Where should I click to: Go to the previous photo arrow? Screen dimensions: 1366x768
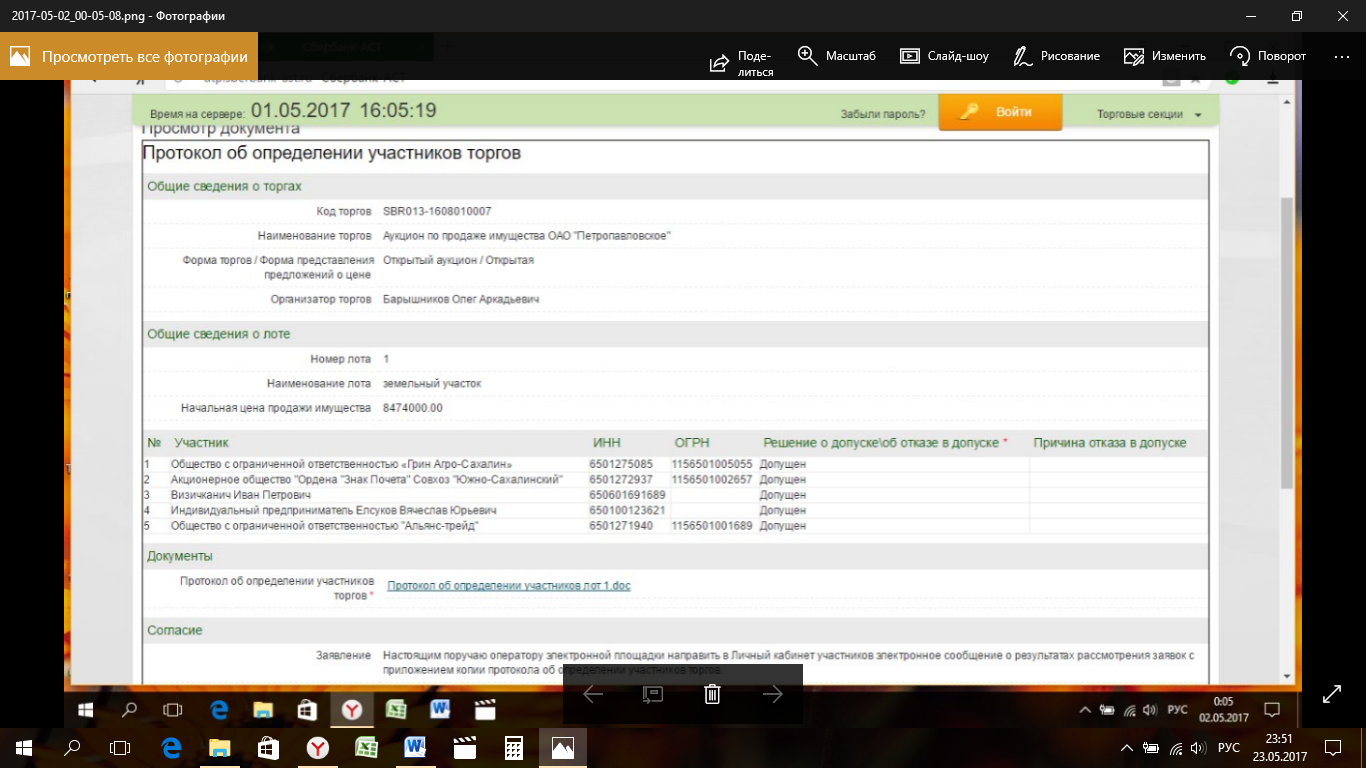click(x=593, y=694)
